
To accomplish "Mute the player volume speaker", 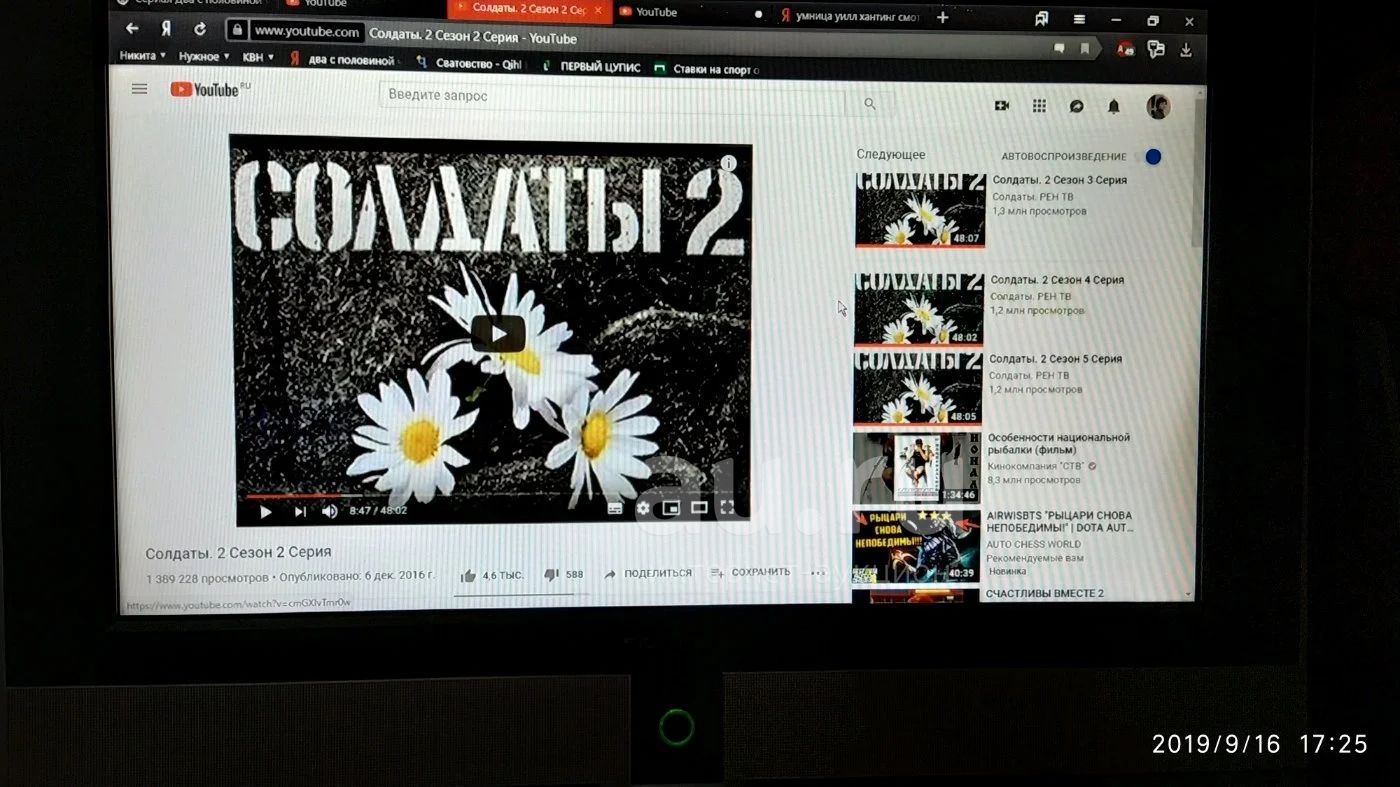I will tap(329, 512).
